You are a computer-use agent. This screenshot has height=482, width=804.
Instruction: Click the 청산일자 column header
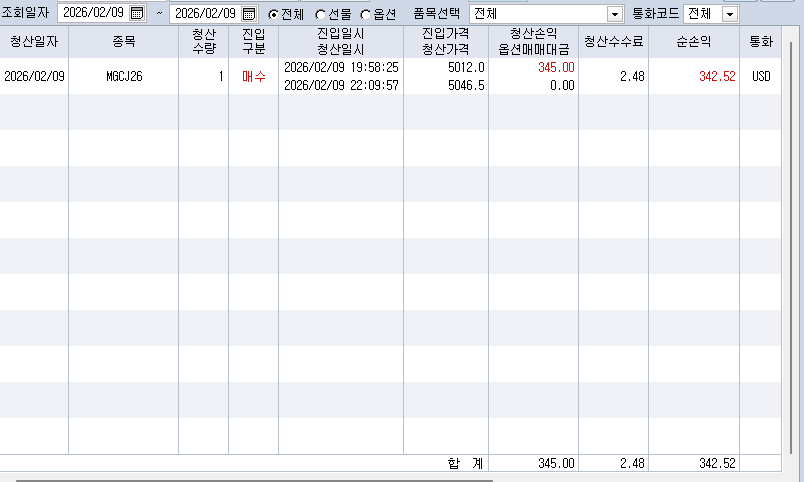point(34,42)
